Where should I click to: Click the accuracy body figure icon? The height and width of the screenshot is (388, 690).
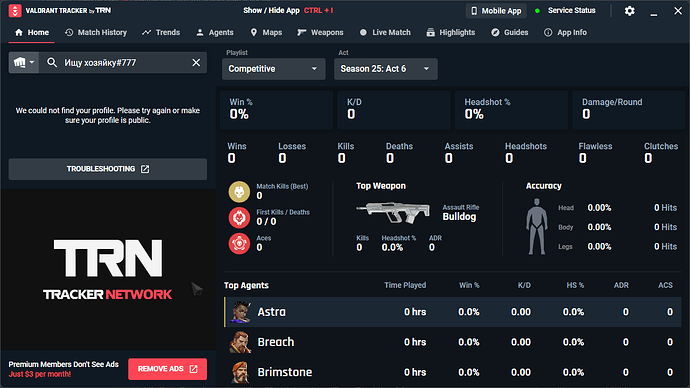coord(537,226)
